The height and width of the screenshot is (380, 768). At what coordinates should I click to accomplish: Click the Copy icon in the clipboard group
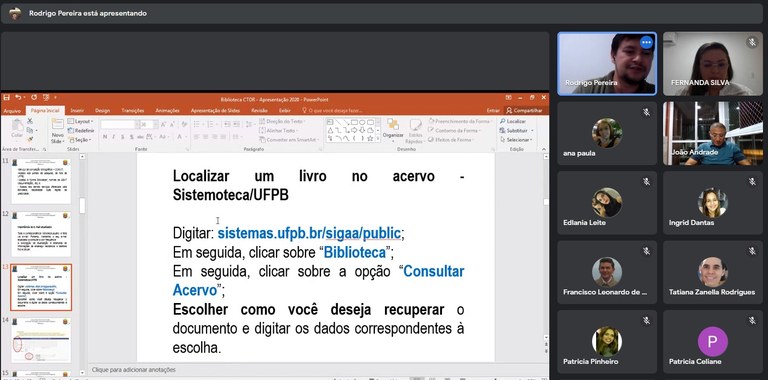click(x=30, y=130)
